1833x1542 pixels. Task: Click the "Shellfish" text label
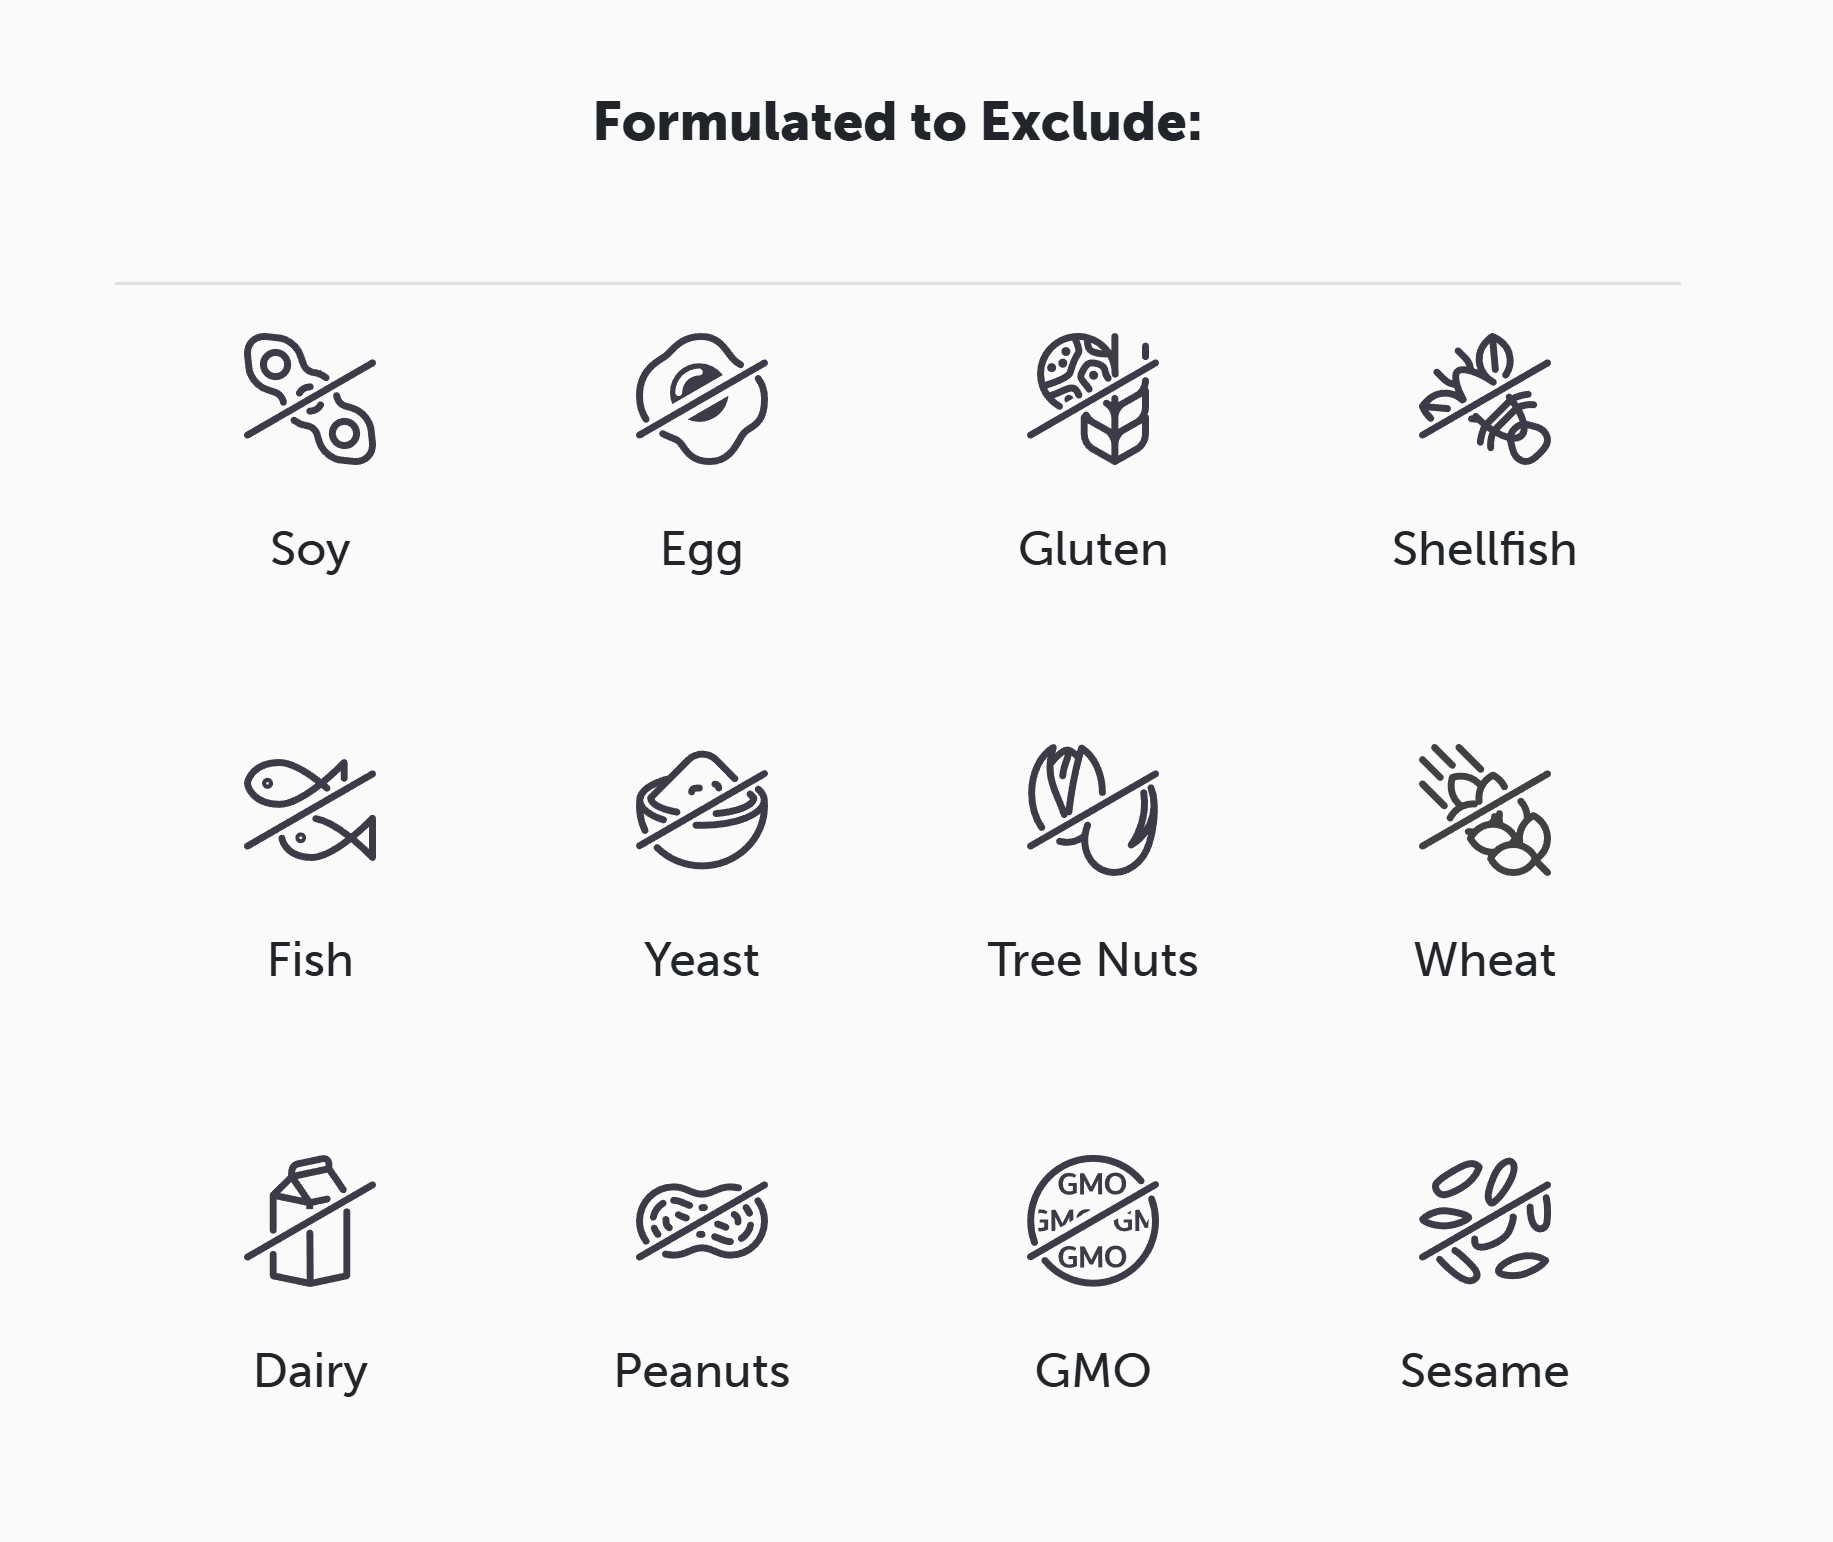pos(1484,549)
